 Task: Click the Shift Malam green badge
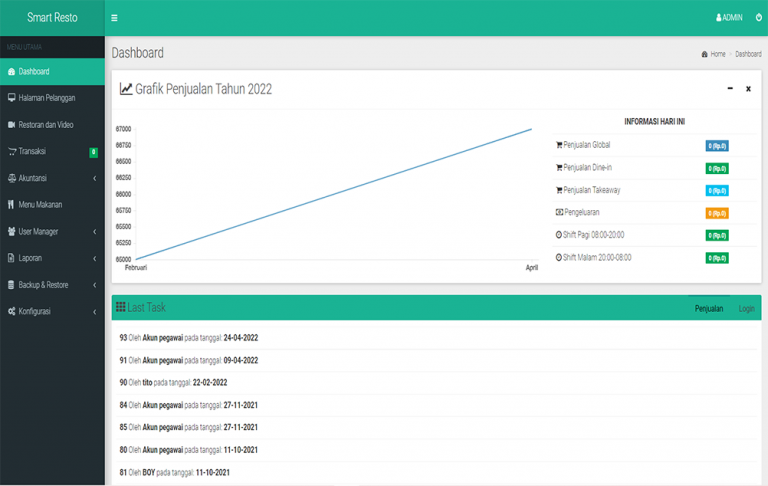point(717,258)
